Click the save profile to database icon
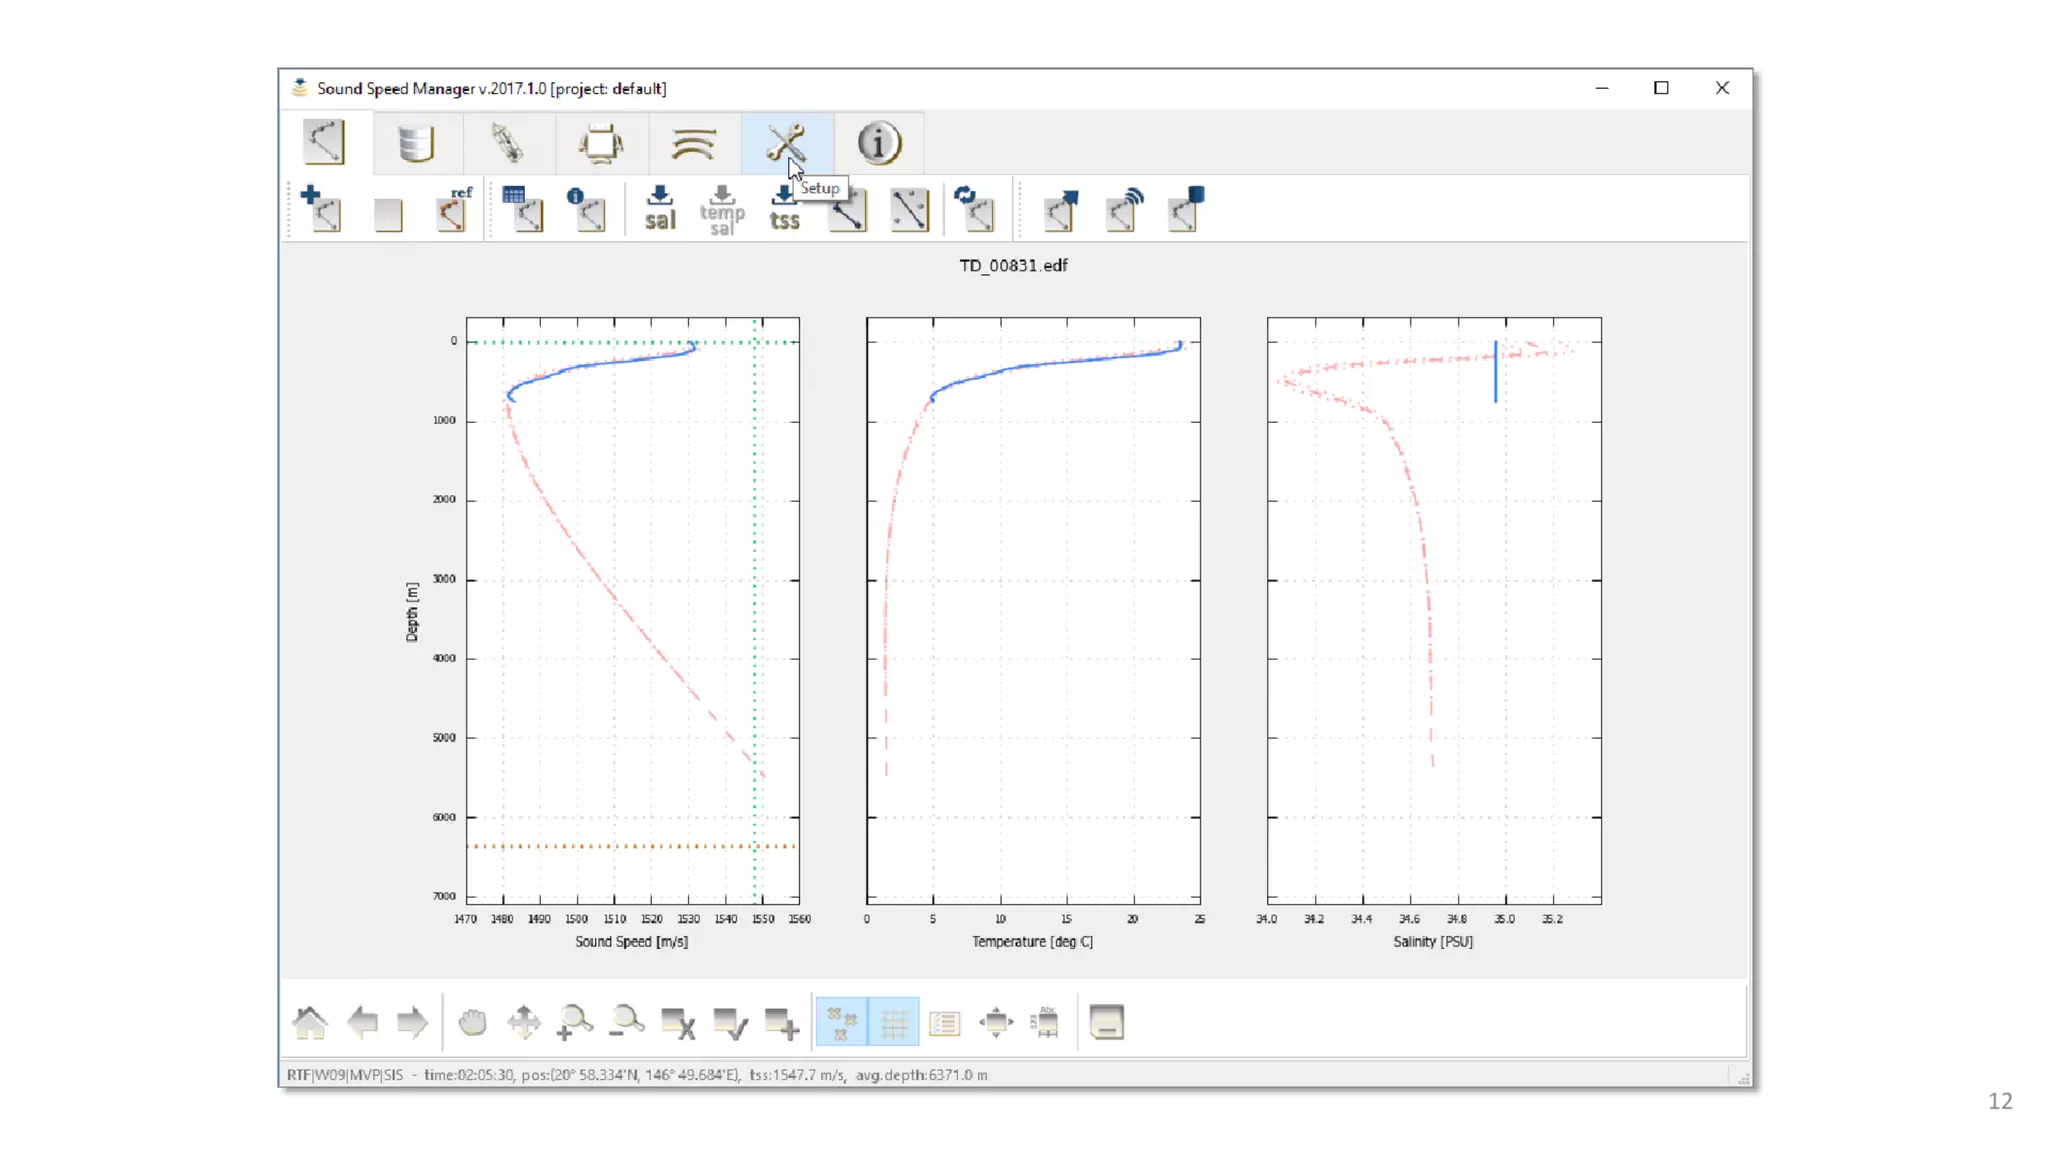 point(1185,208)
